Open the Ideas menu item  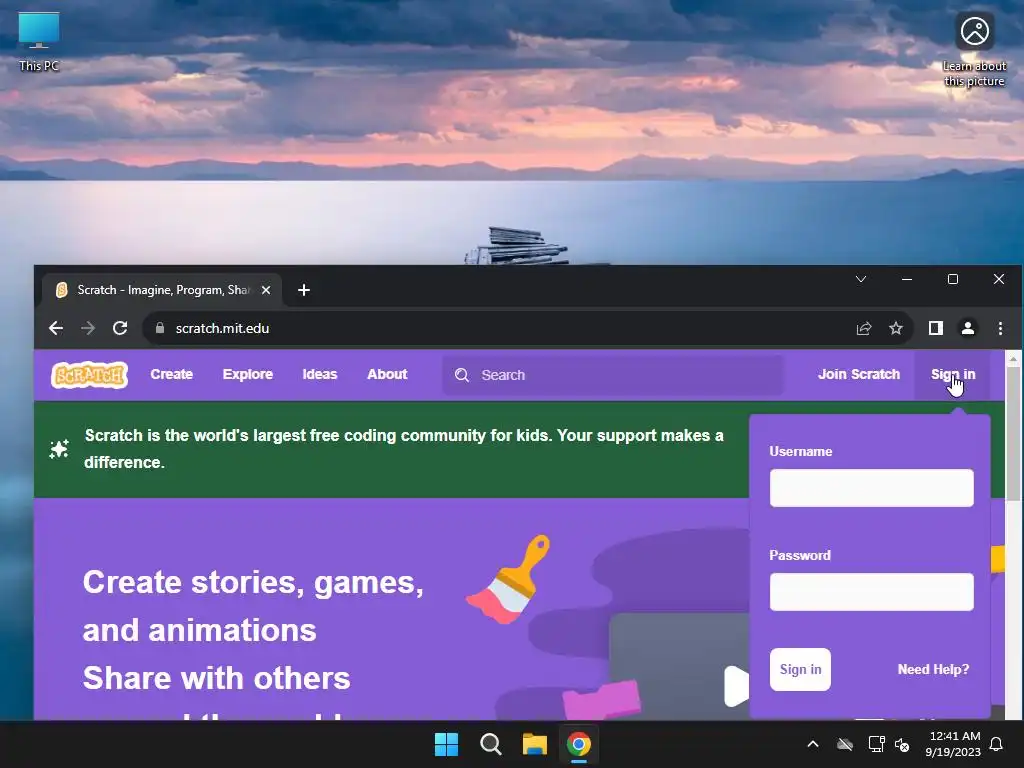(320, 374)
